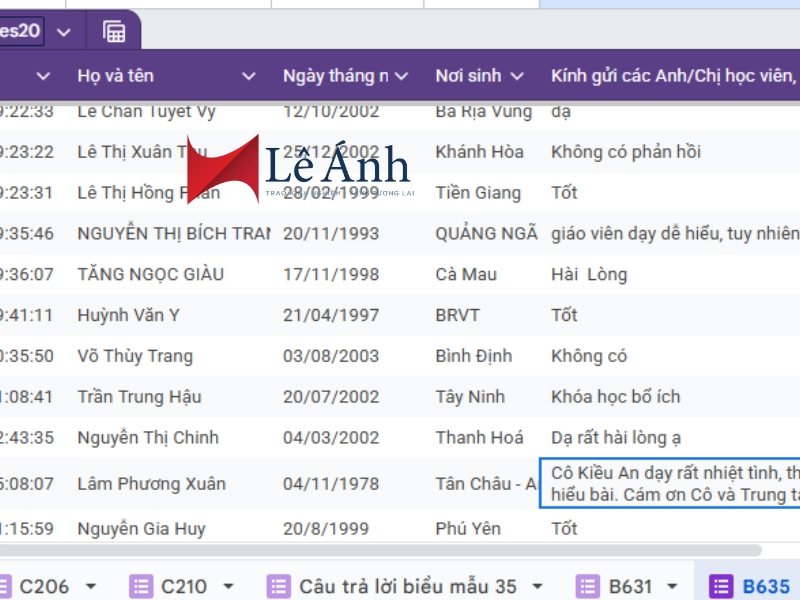800x600 pixels.
Task: Click the form icon on the B631 tab
Action: 588,586
